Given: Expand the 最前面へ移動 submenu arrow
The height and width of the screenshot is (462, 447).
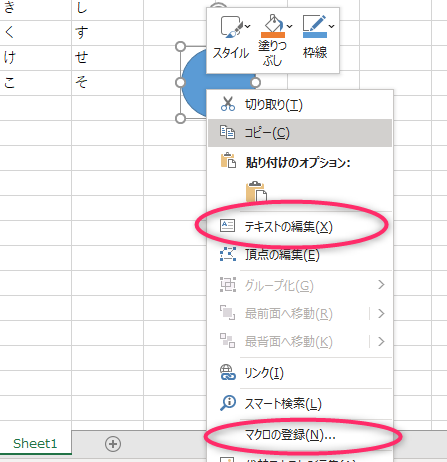Looking at the screenshot, I should [x=381, y=313].
